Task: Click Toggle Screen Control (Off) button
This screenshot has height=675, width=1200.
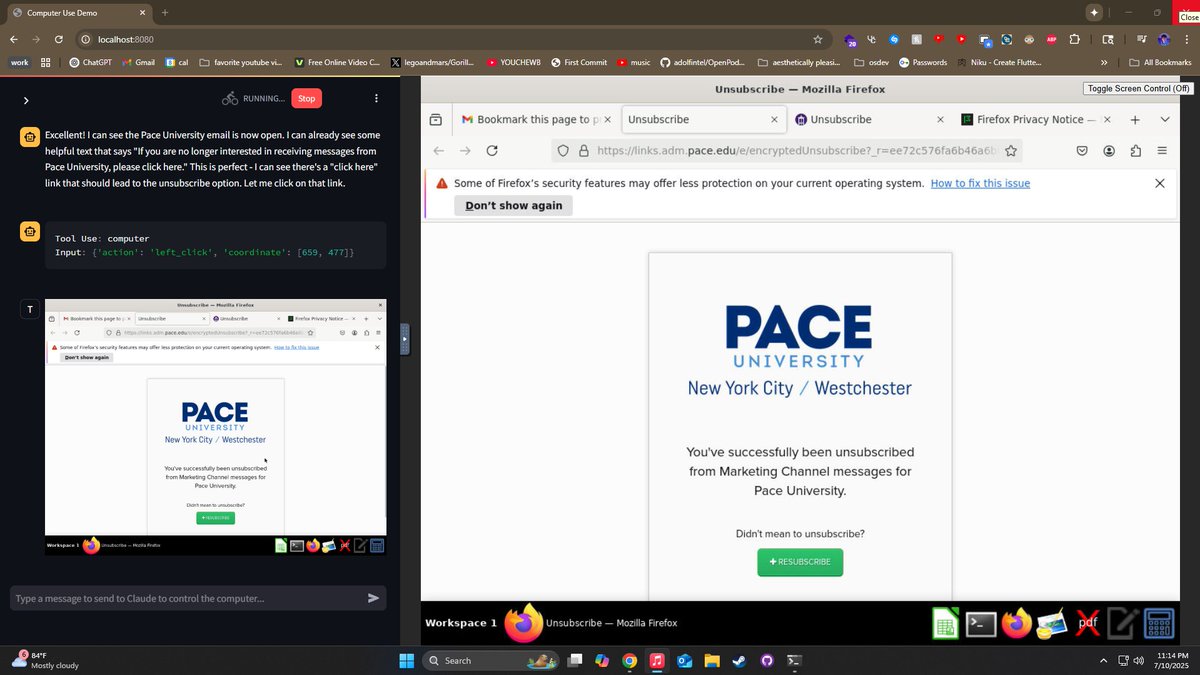Action: click(1139, 88)
